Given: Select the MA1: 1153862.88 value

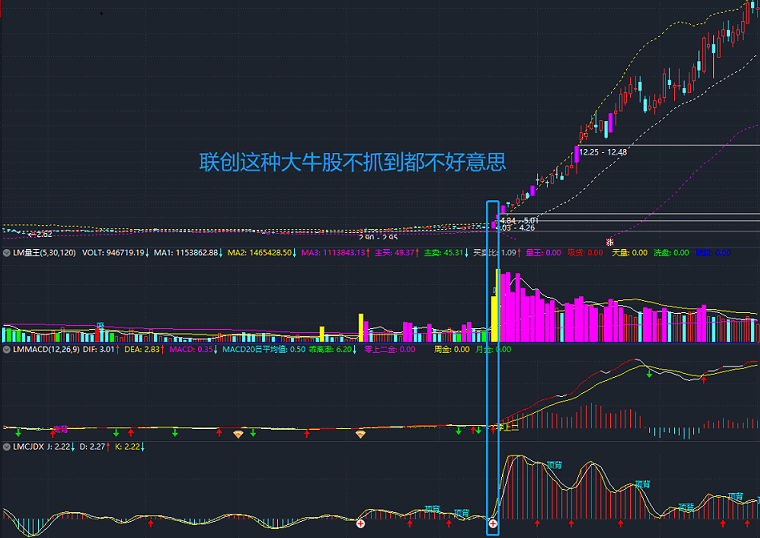Looking at the screenshot, I should (x=188, y=253).
